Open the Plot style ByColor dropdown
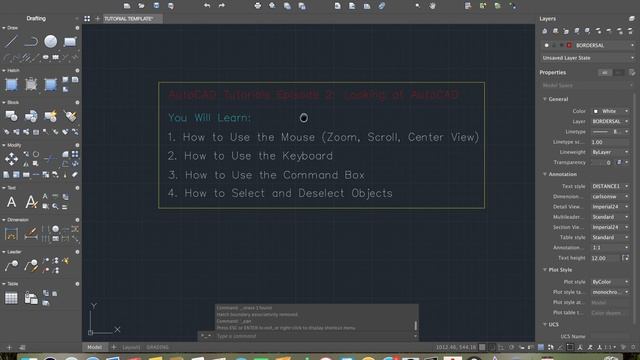 [x=611, y=282]
